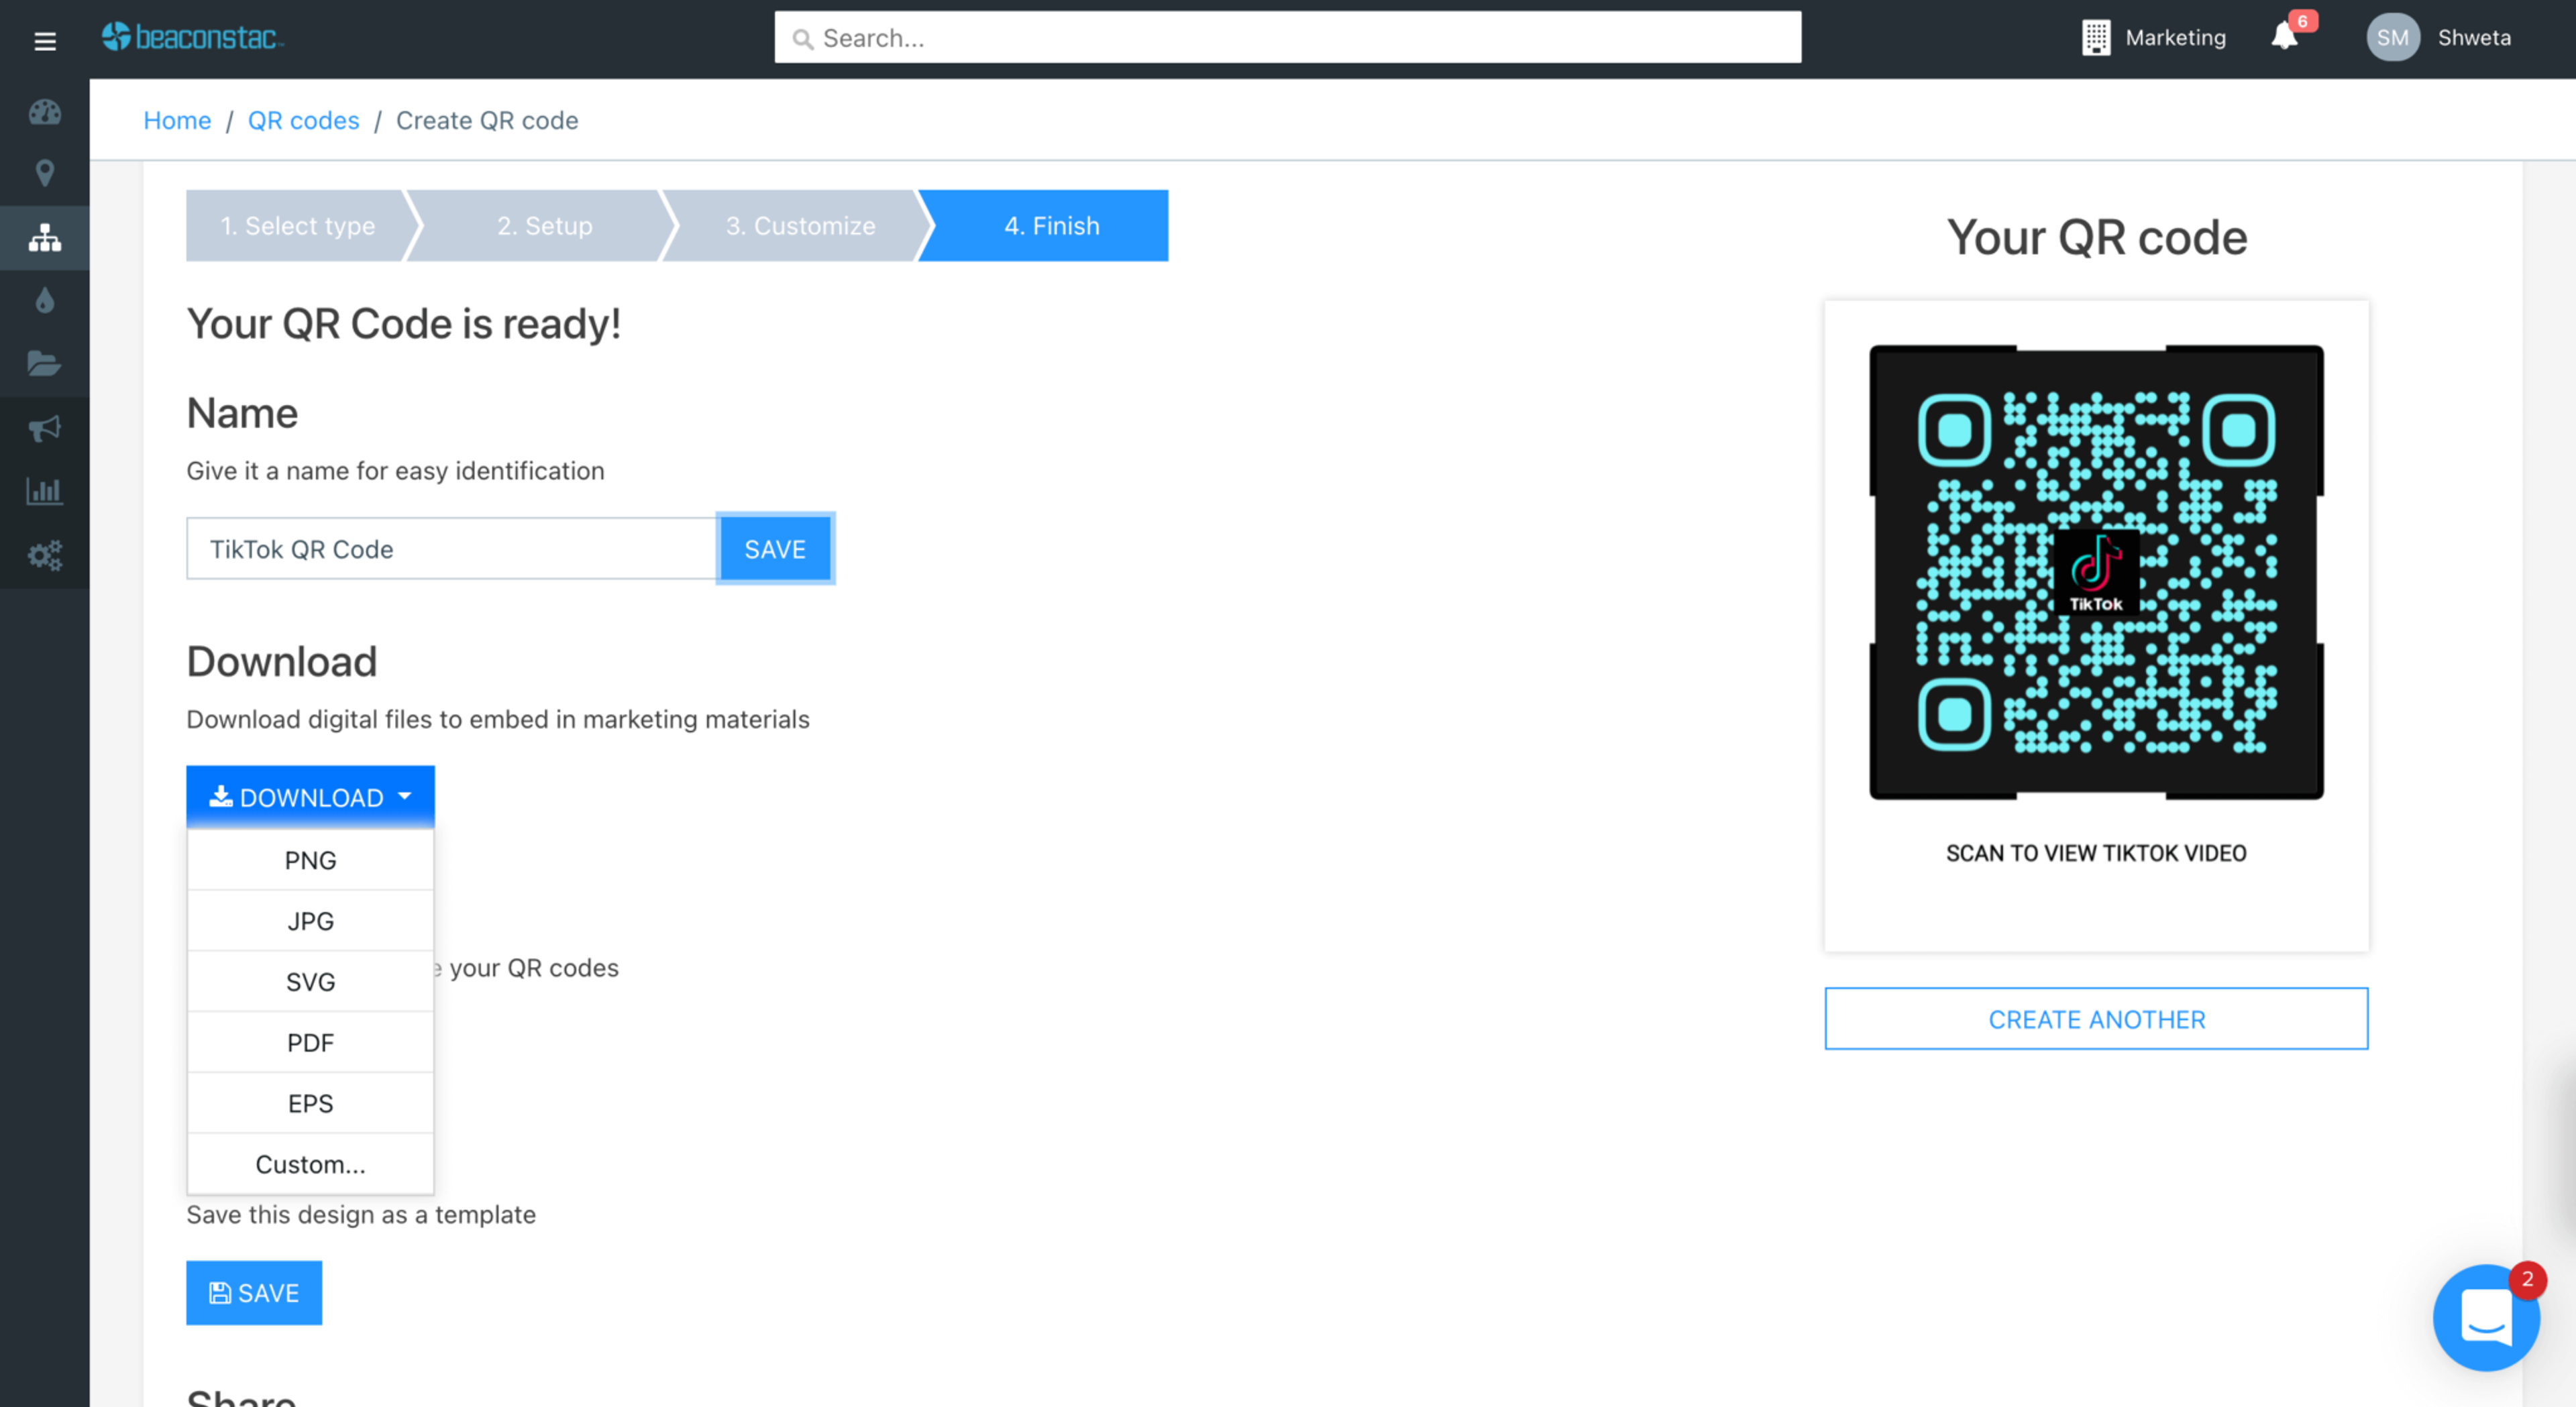
Task: Choose PDF download format
Action: tap(310, 1043)
